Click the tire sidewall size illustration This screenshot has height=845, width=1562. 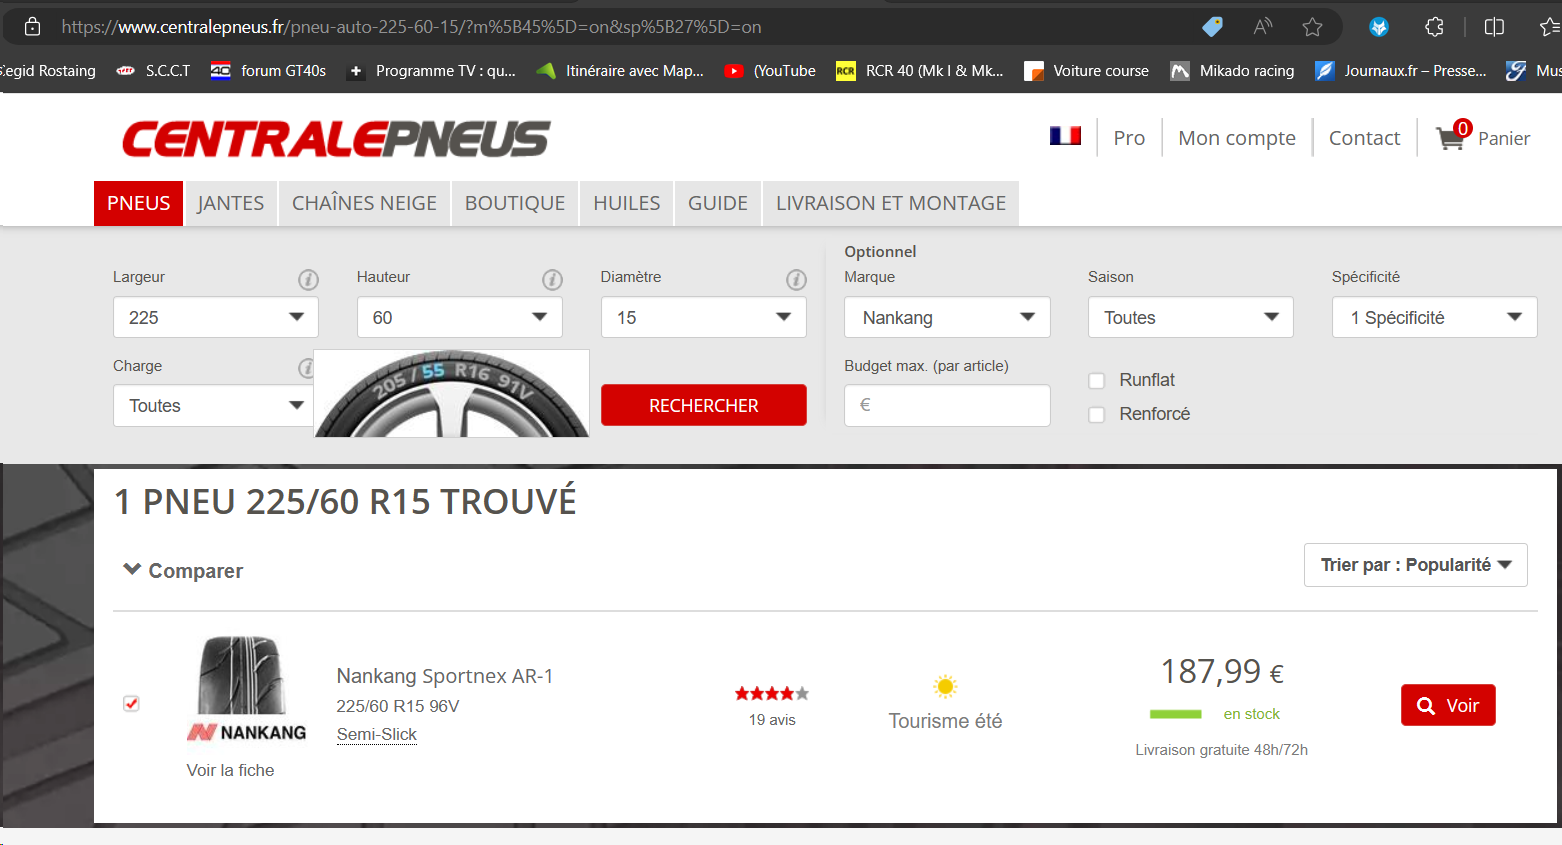coord(452,393)
